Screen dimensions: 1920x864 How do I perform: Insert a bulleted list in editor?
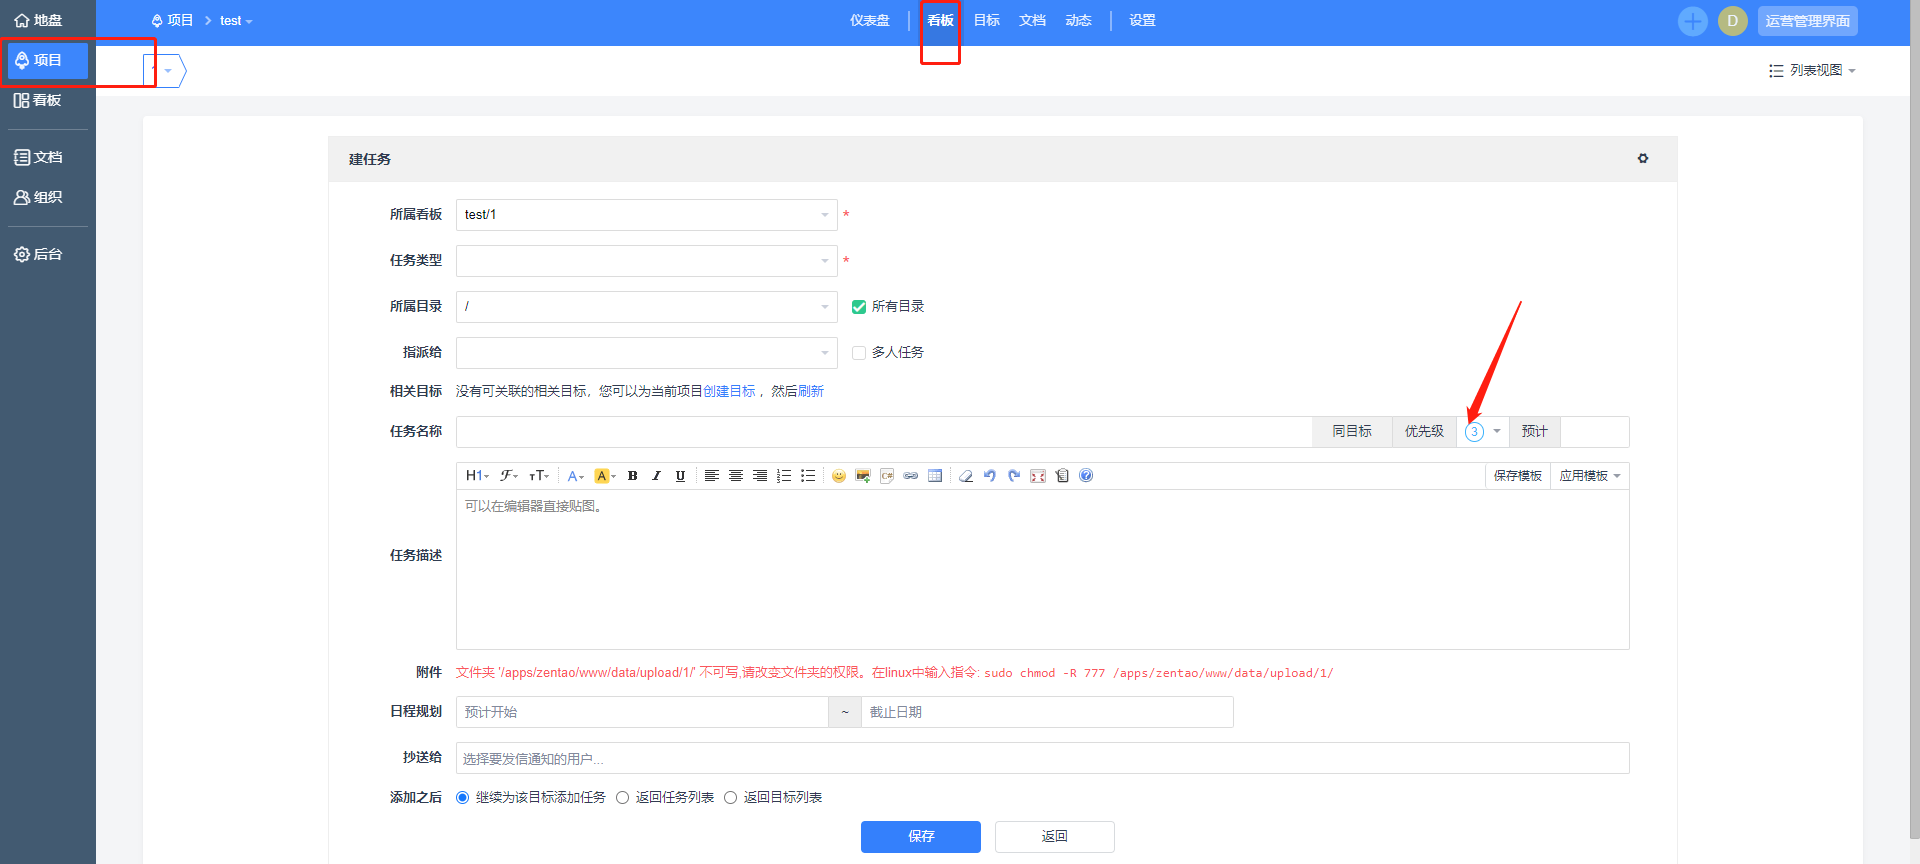click(807, 476)
